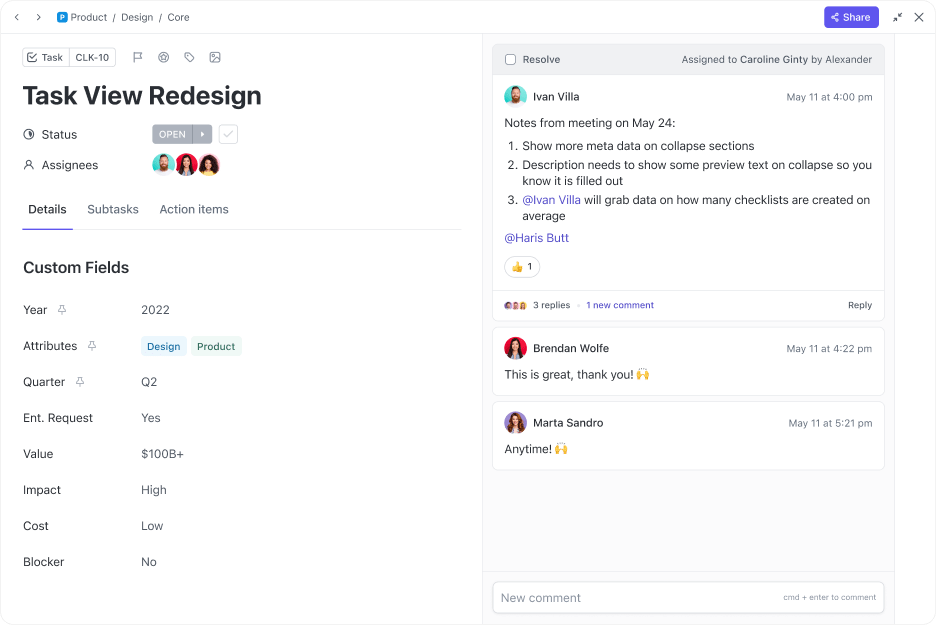
Task: Set a priority flag on the task
Action: [138, 57]
